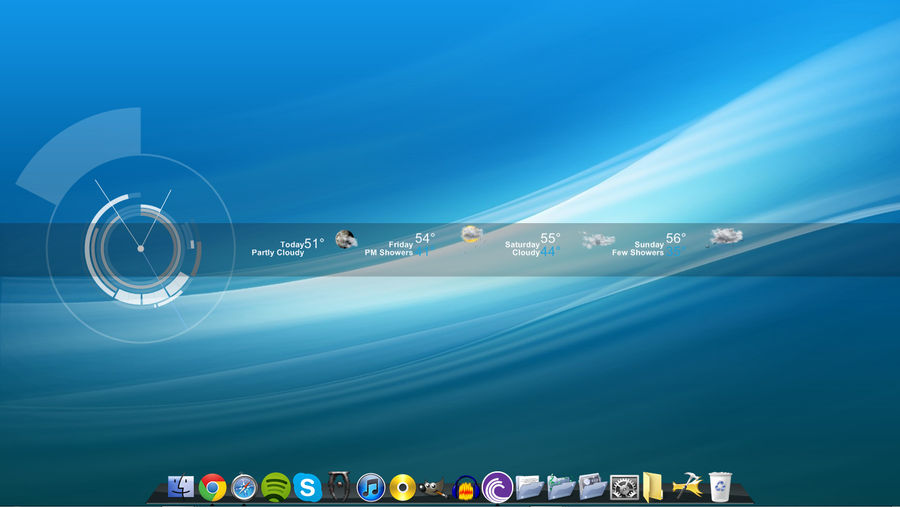
Task: Click the "Today" forecast label
Action: 292,245
